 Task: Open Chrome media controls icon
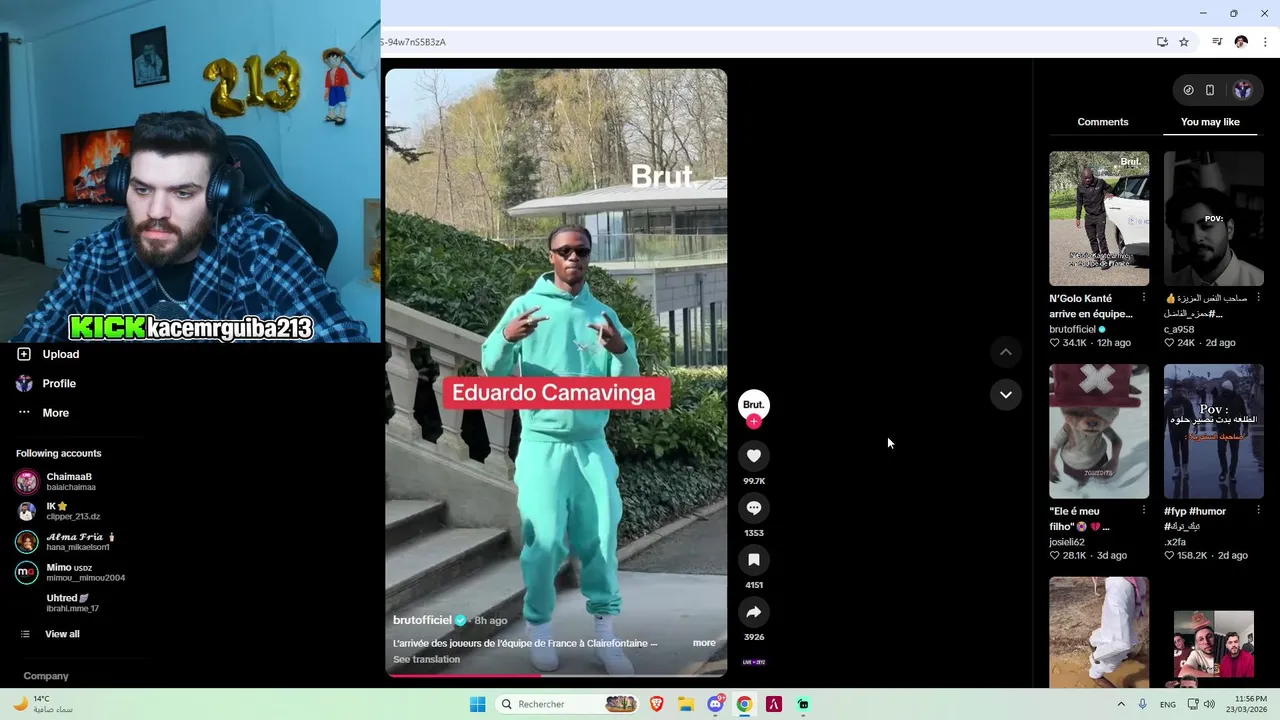pos(1217,42)
